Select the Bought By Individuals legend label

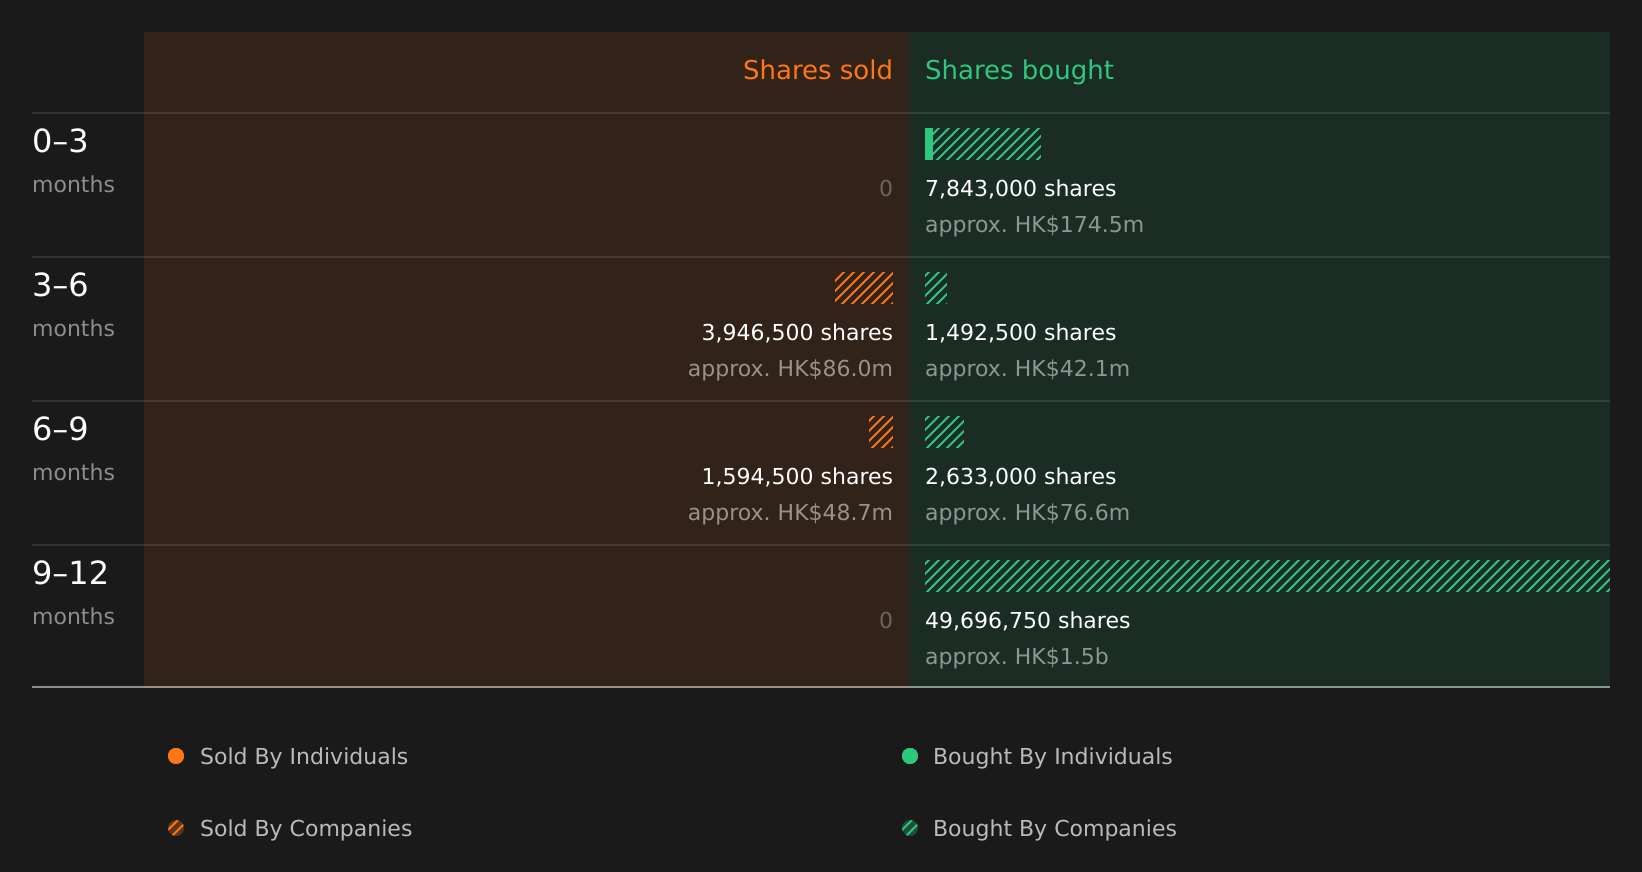tap(1052, 757)
